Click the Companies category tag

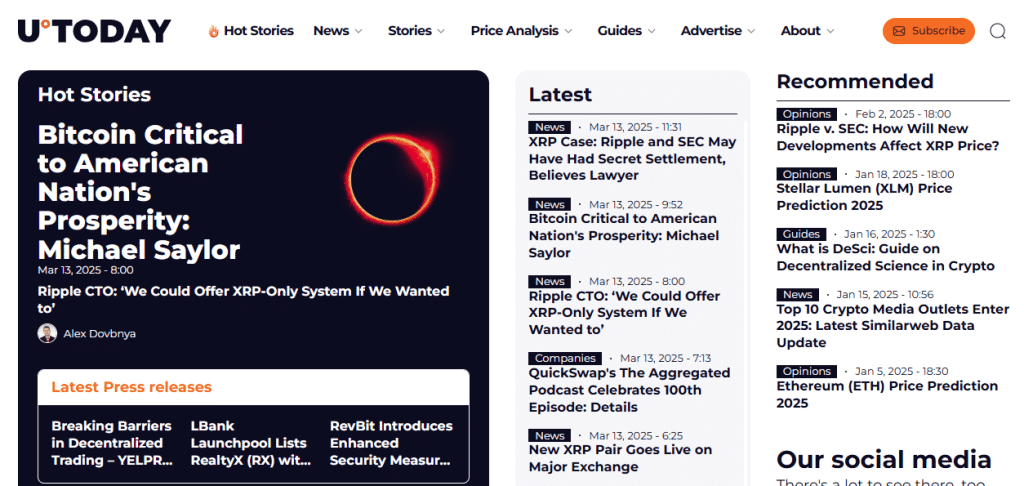point(565,359)
